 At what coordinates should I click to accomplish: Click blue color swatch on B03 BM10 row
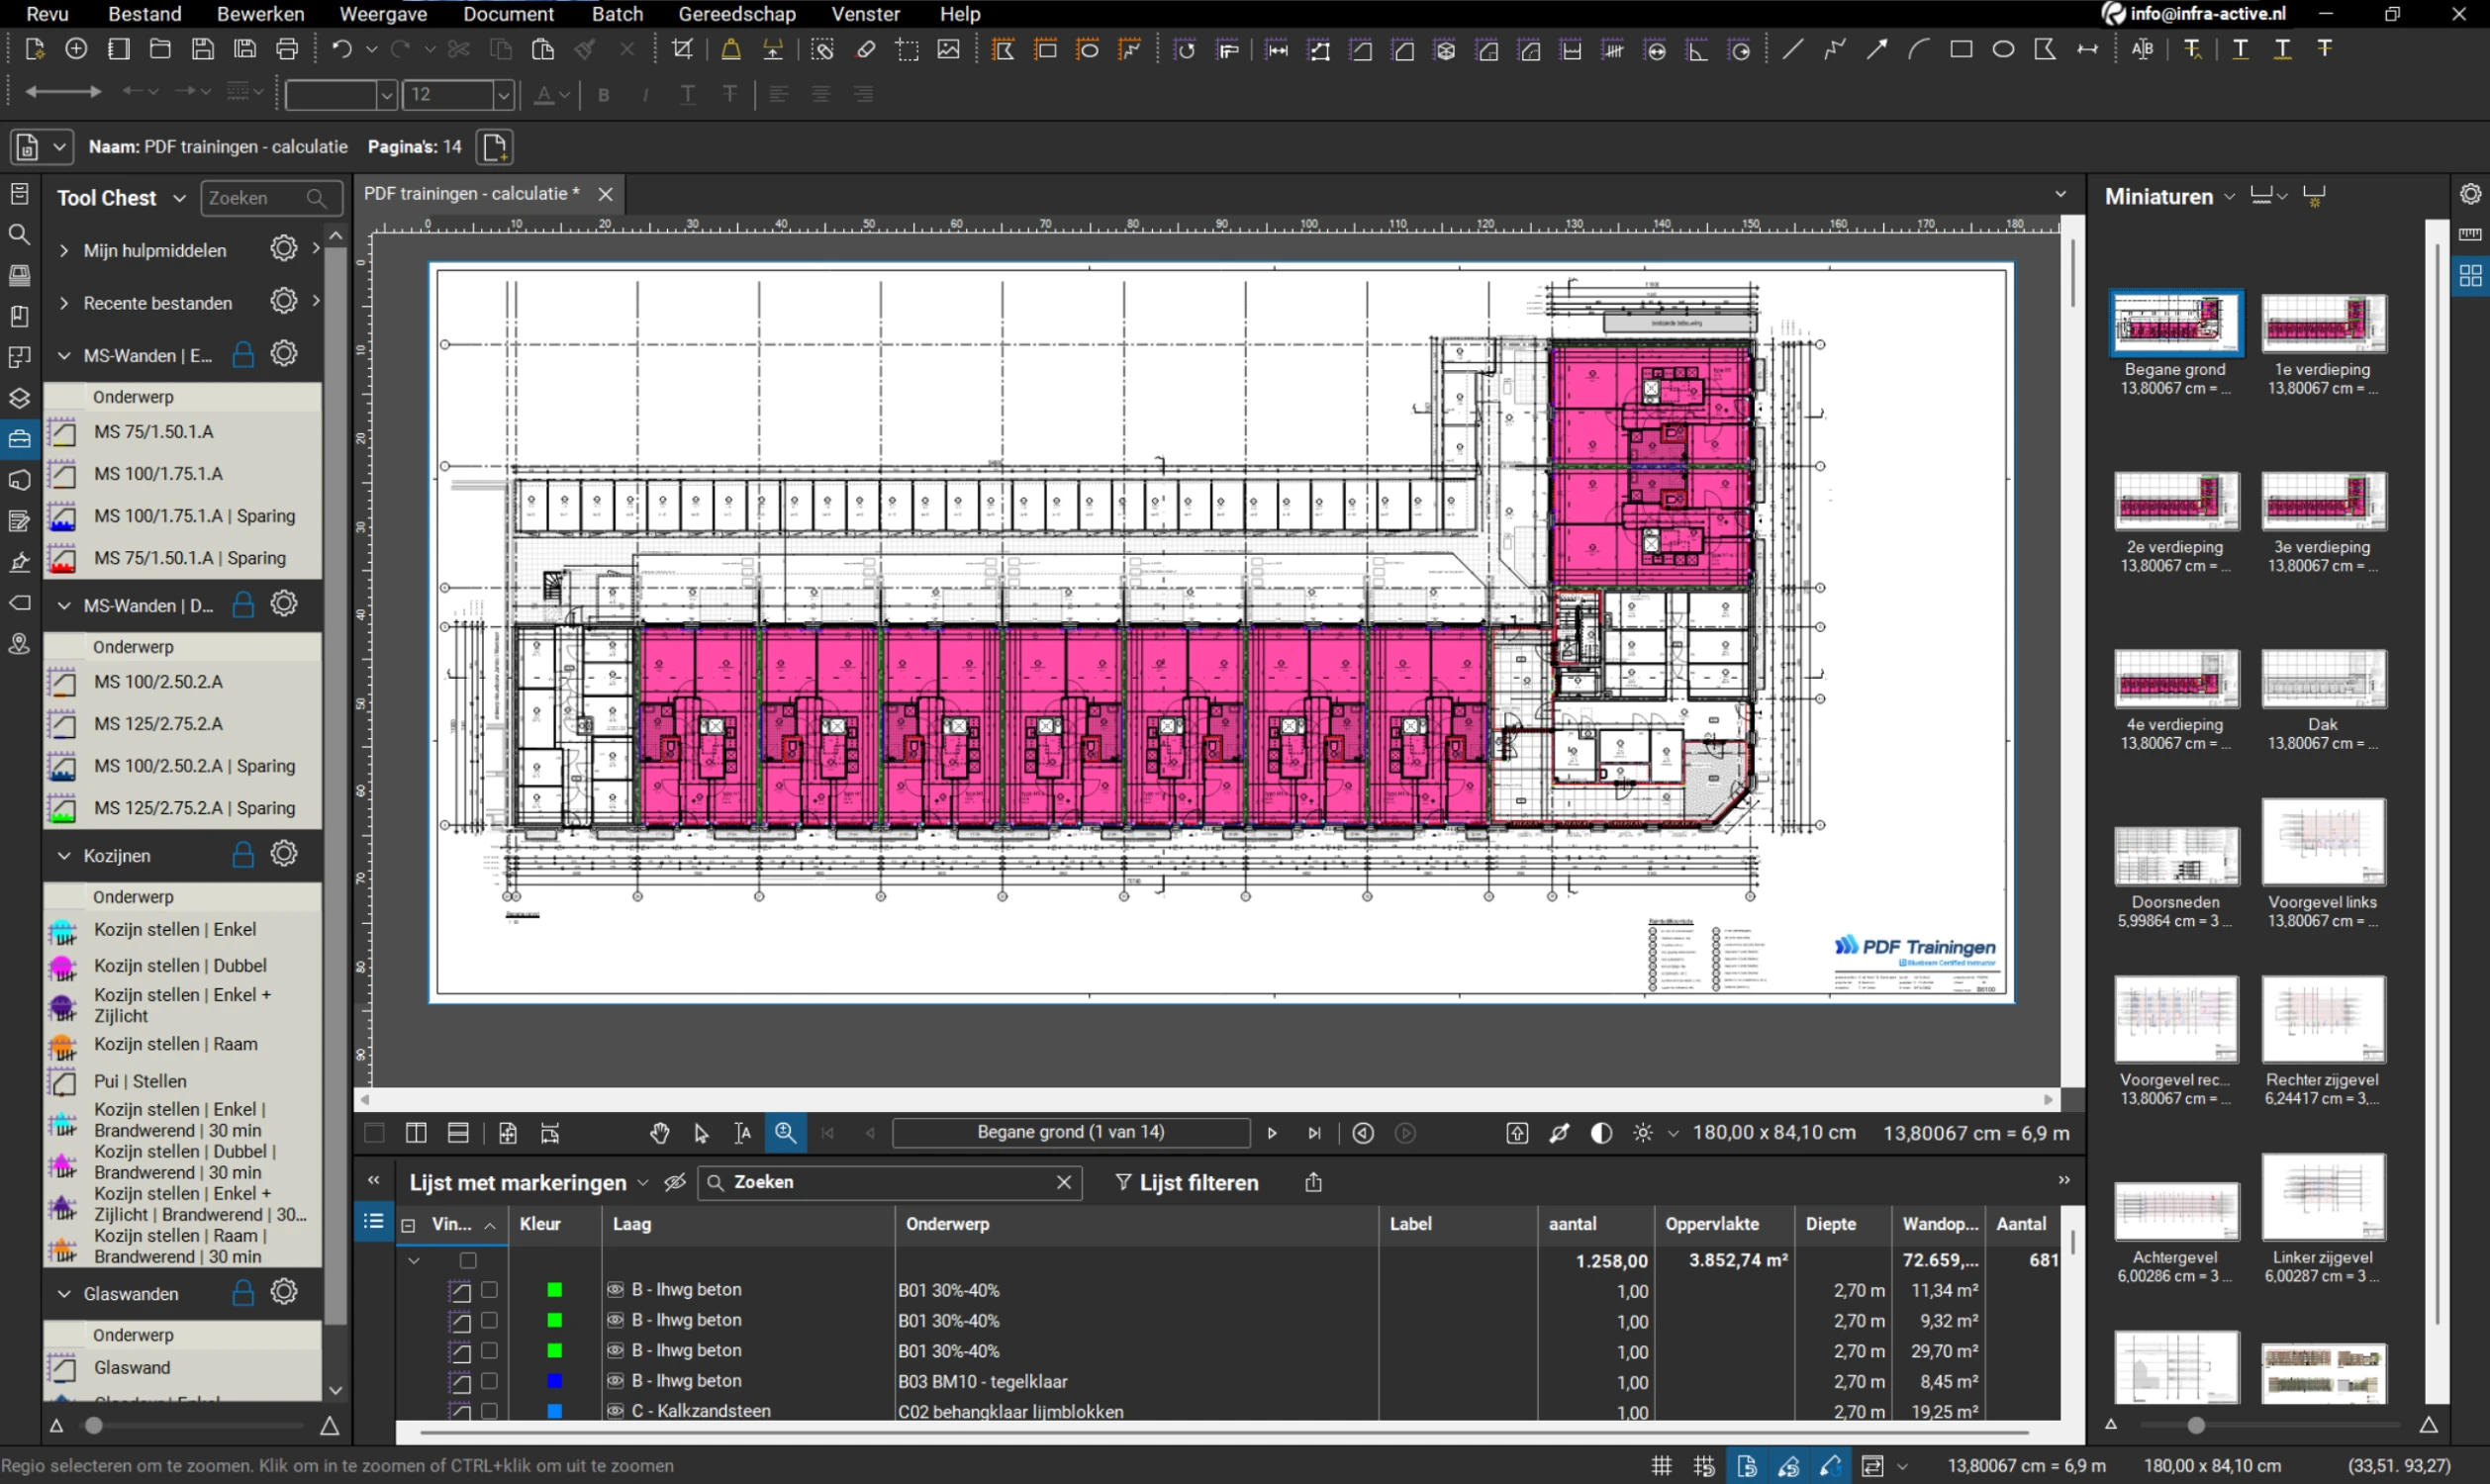coord(555,1381)
